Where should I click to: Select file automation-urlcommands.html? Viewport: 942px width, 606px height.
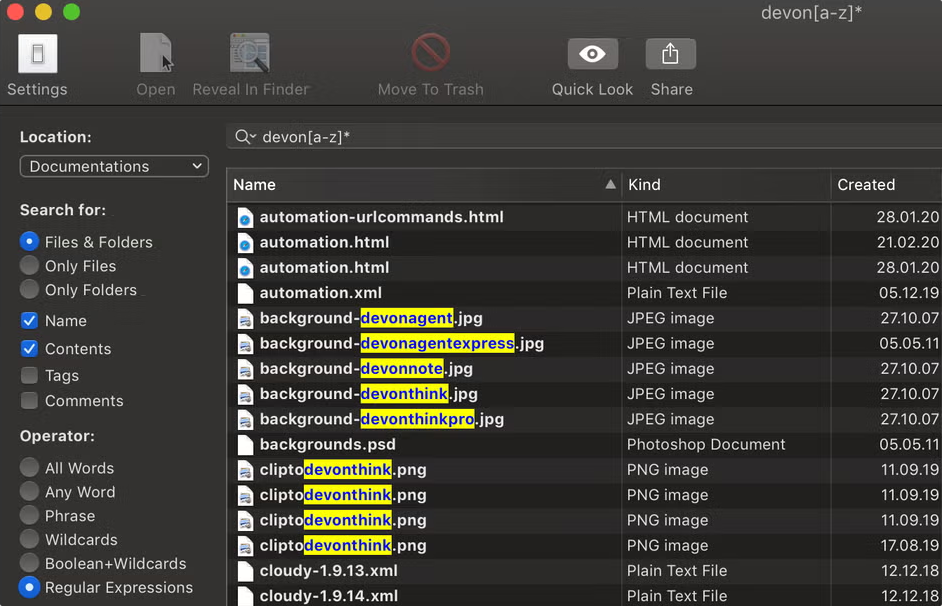pyautogui.click(x=381, y=217)
